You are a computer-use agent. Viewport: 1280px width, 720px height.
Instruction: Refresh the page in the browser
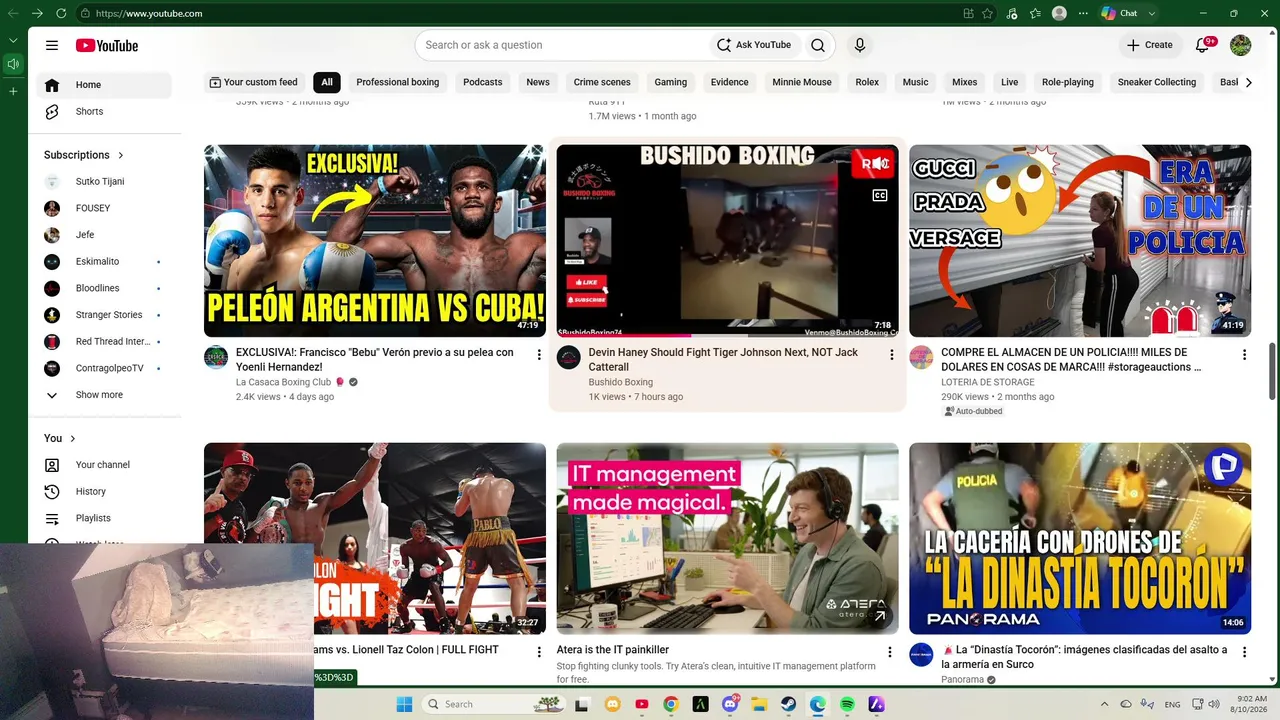point(61,13)
